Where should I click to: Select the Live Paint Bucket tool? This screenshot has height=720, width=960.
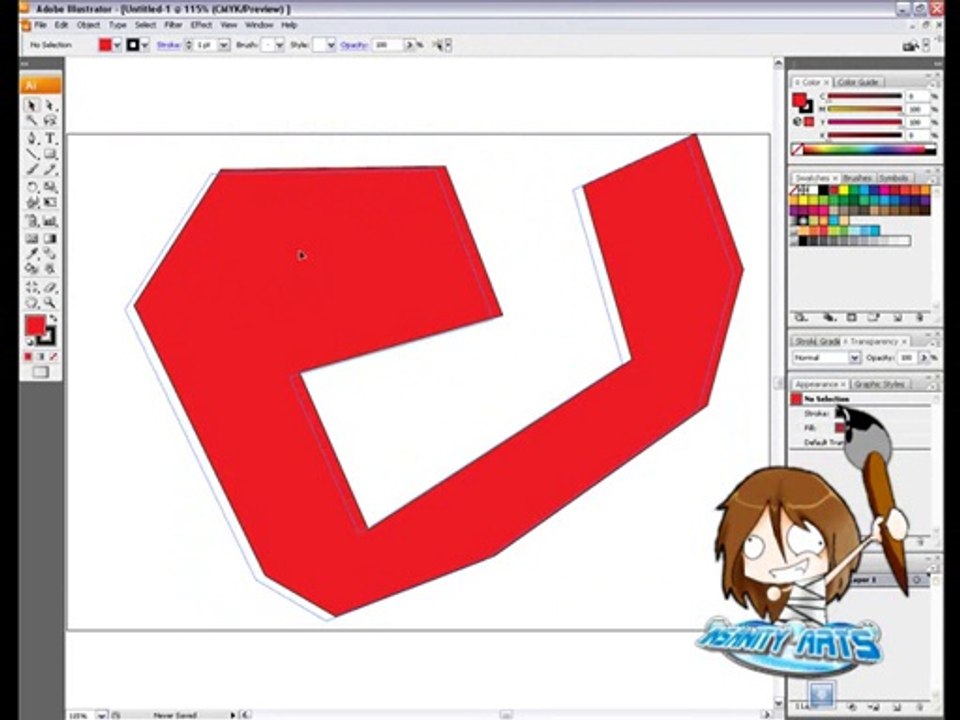(x=32, y=269)
